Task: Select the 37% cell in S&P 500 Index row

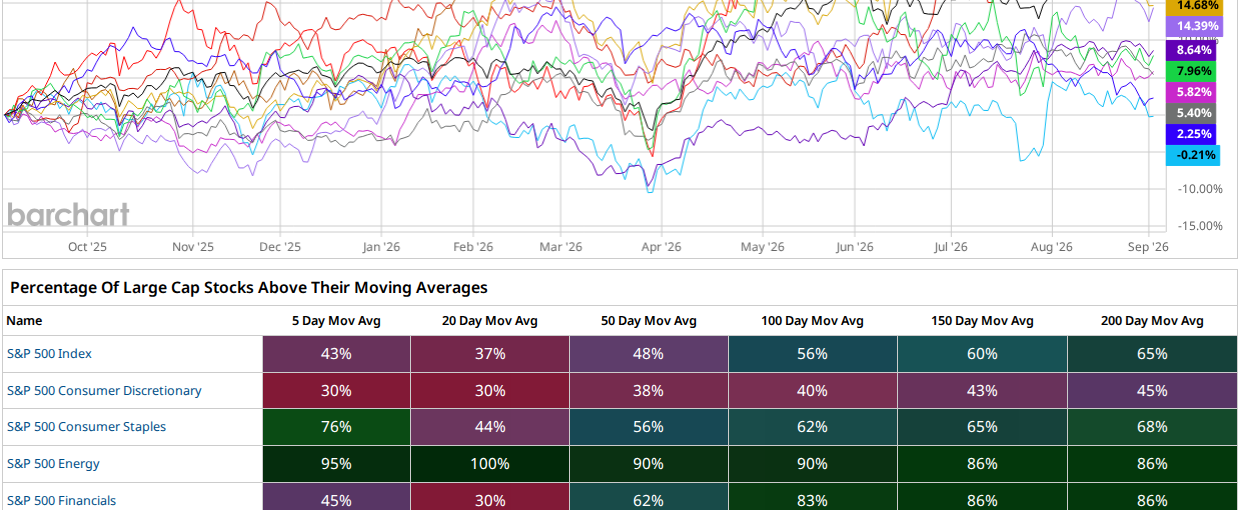Action: coord(490,354)
